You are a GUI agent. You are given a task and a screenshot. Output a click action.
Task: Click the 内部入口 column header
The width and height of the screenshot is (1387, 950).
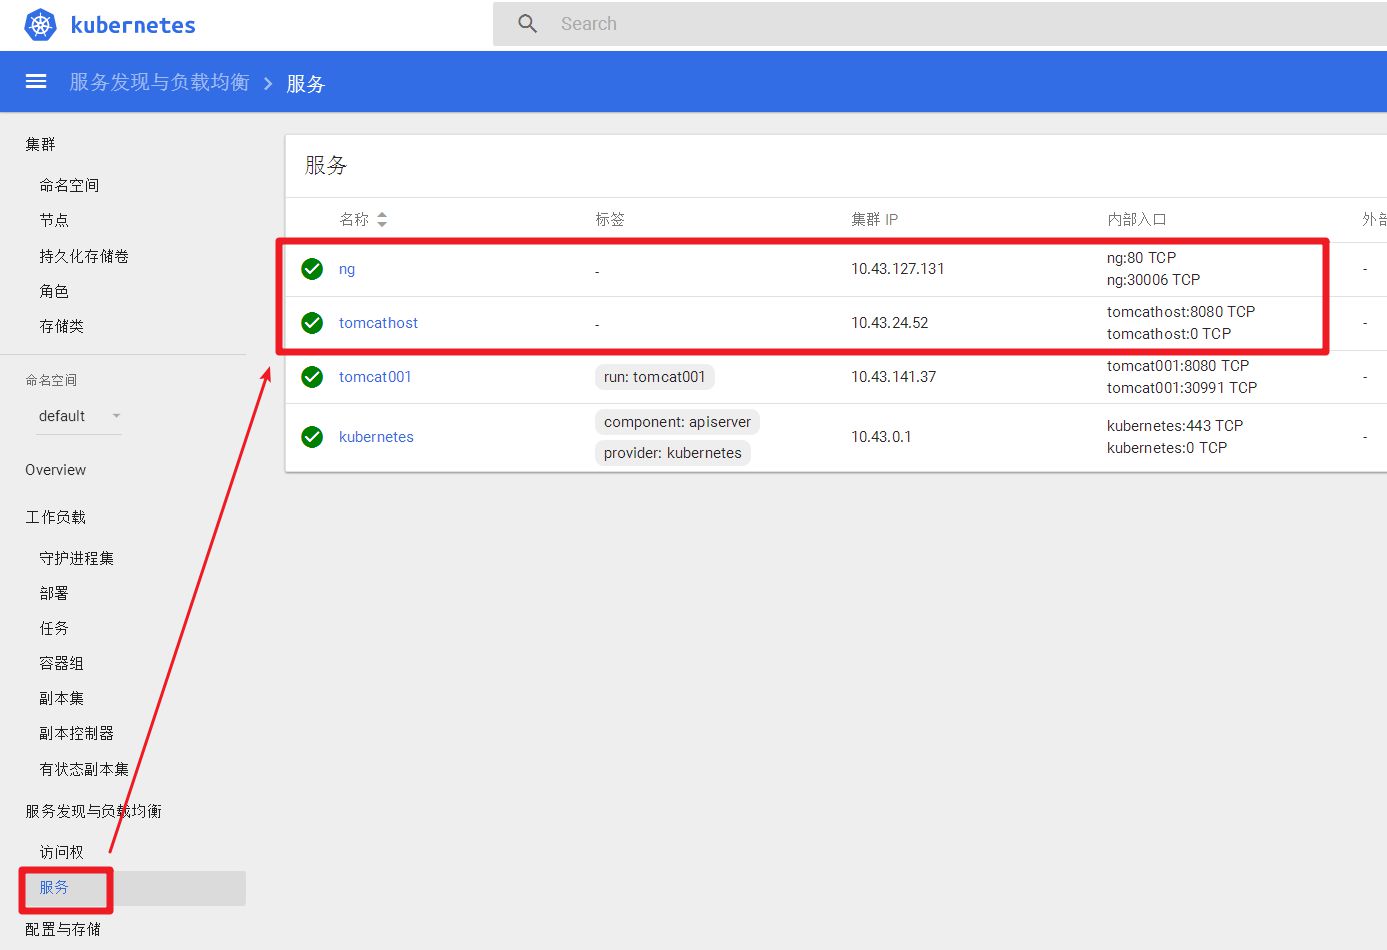pyautogui.click(x=1137, y=220)
